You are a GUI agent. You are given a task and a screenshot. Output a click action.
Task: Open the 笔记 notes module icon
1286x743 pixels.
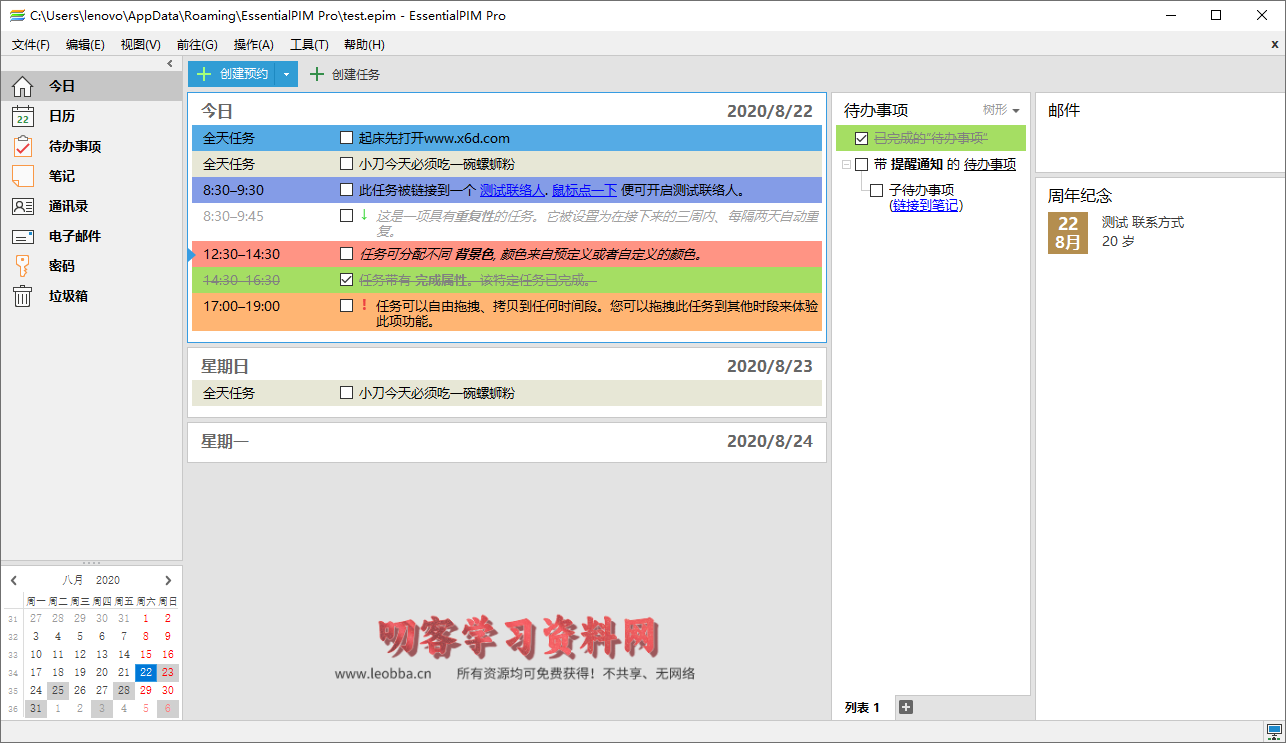click(22, 177)
